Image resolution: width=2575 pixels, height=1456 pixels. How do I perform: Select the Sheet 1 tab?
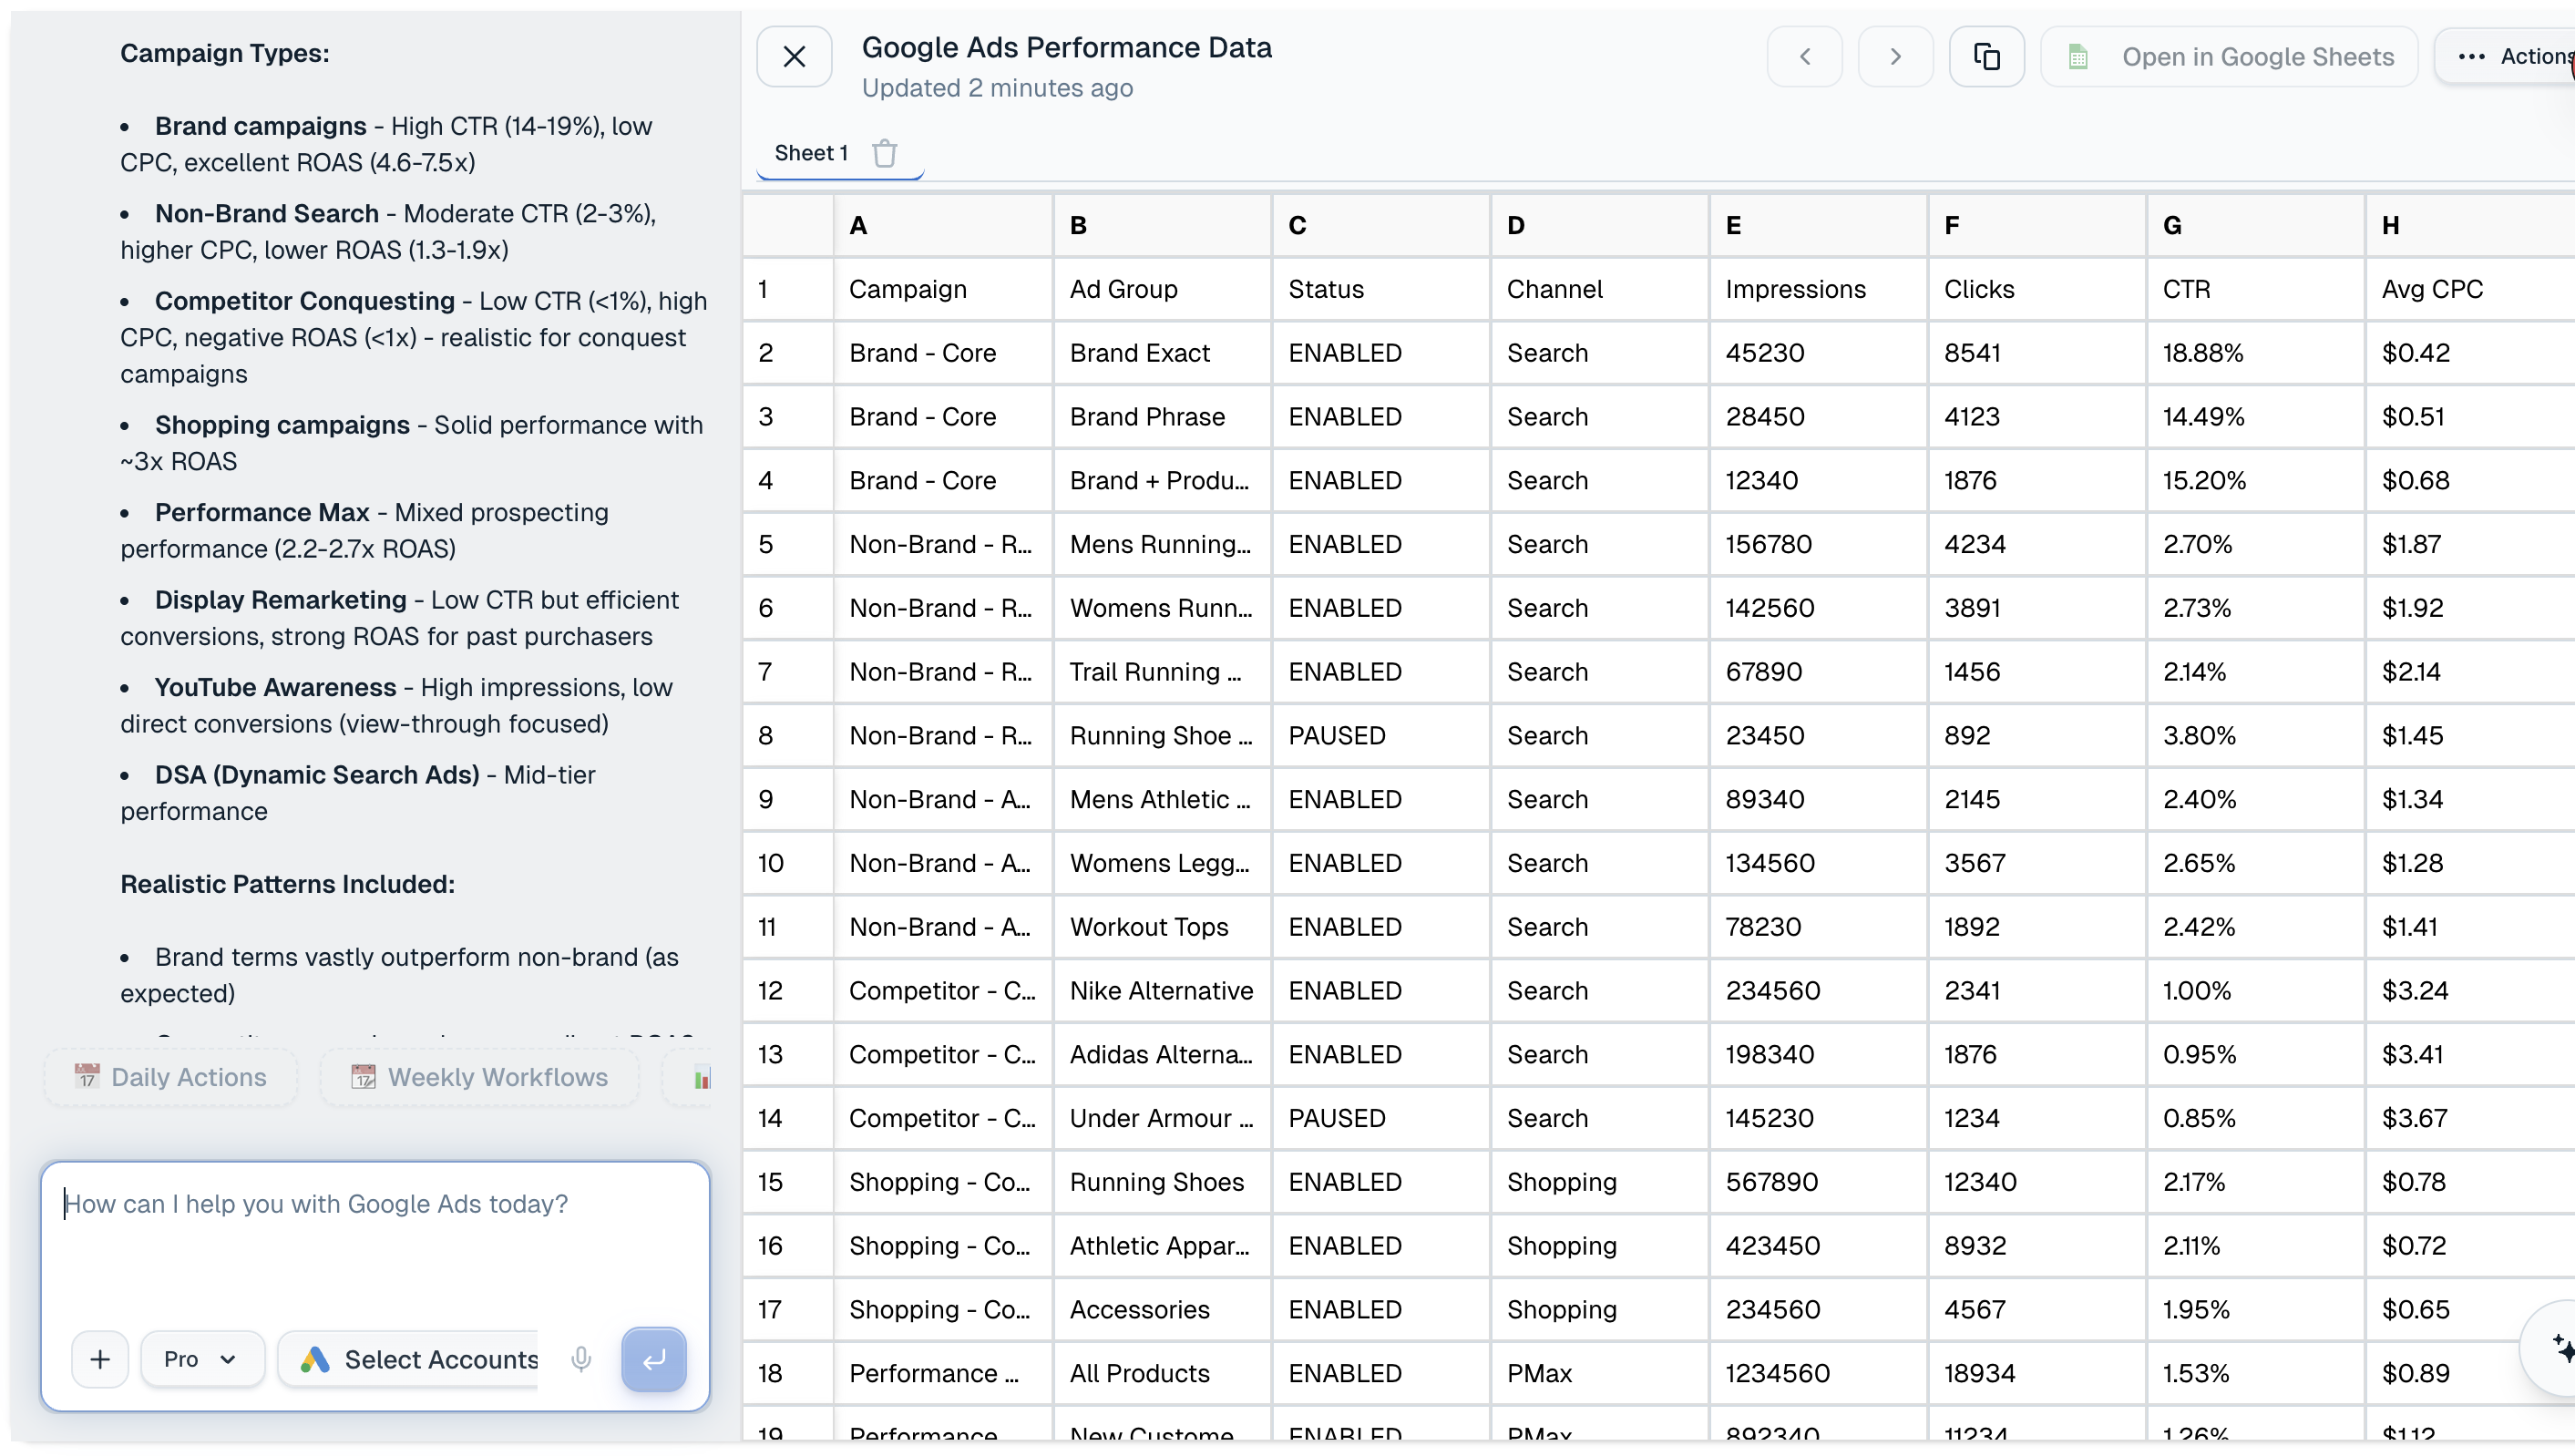[811, 152]
